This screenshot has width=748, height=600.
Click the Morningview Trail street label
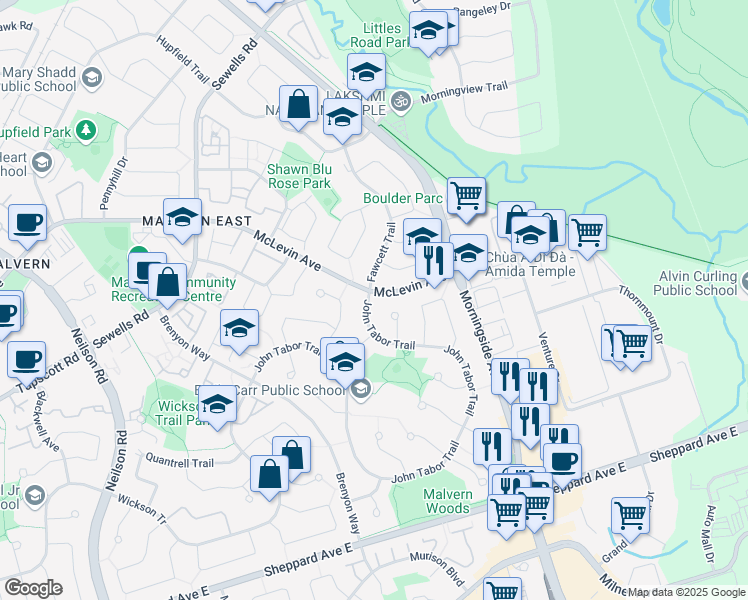(x=465, y=92)
